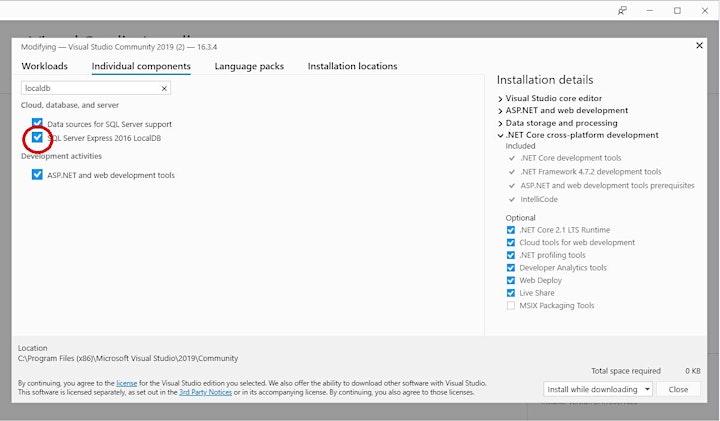Clear the localdb search text with X

[164, 88]
